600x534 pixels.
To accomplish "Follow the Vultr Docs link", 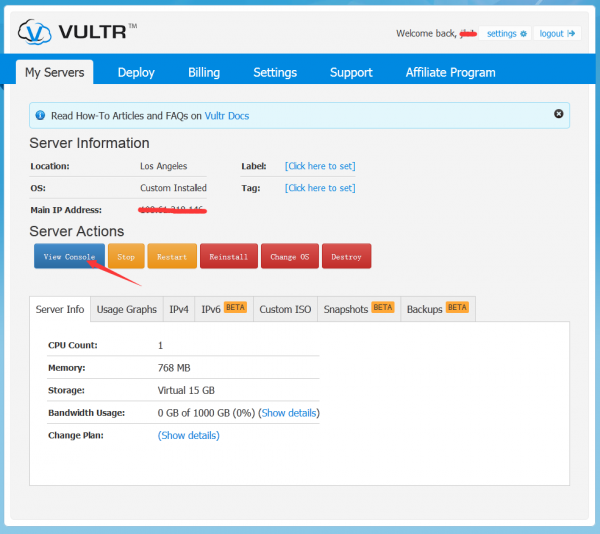I will 227,116.
